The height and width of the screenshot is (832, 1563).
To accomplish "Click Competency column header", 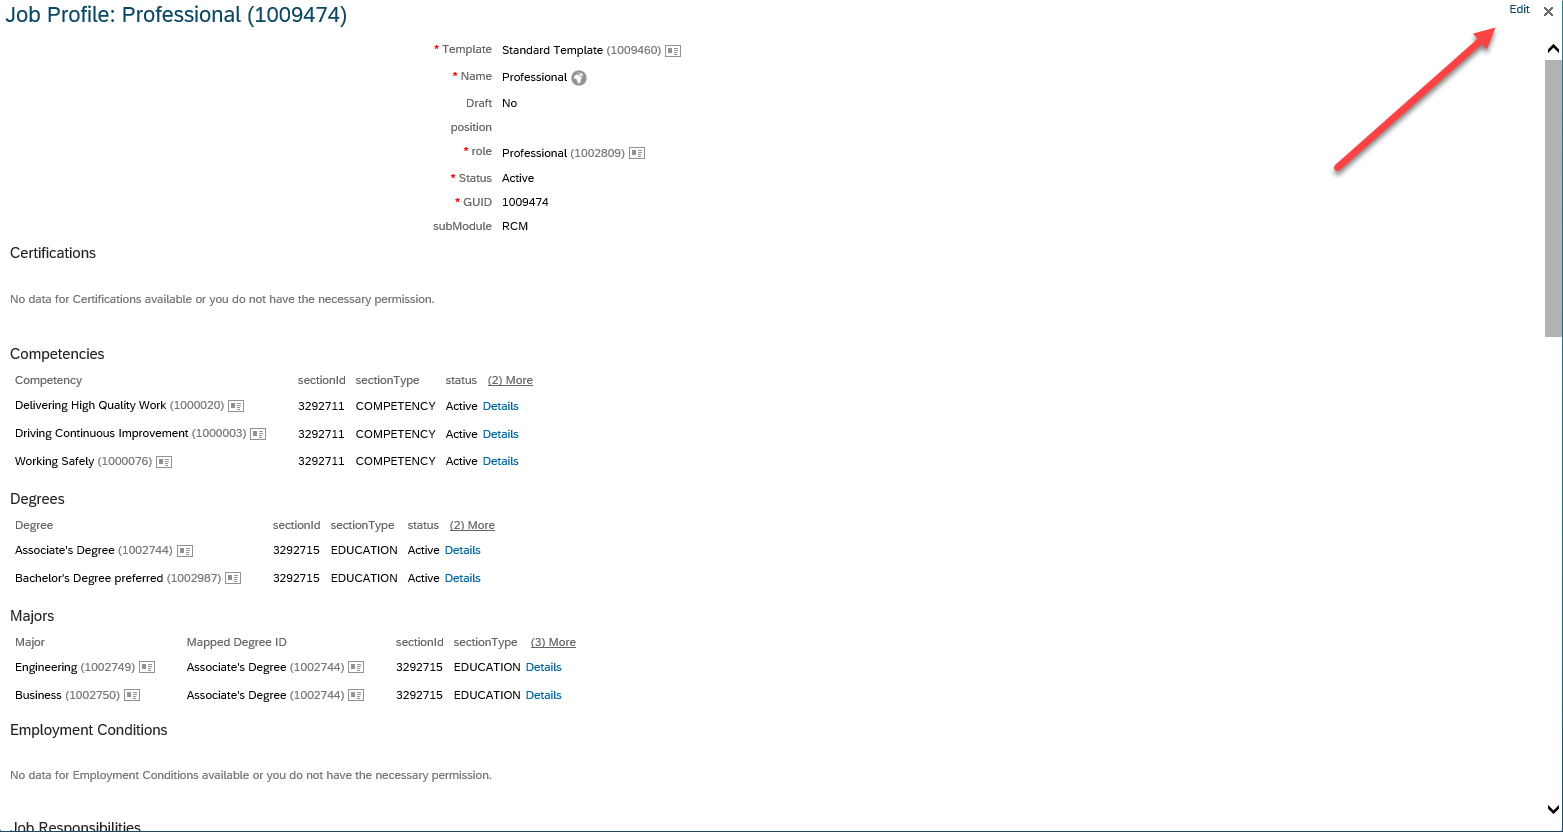I will [x=48, y=380].
